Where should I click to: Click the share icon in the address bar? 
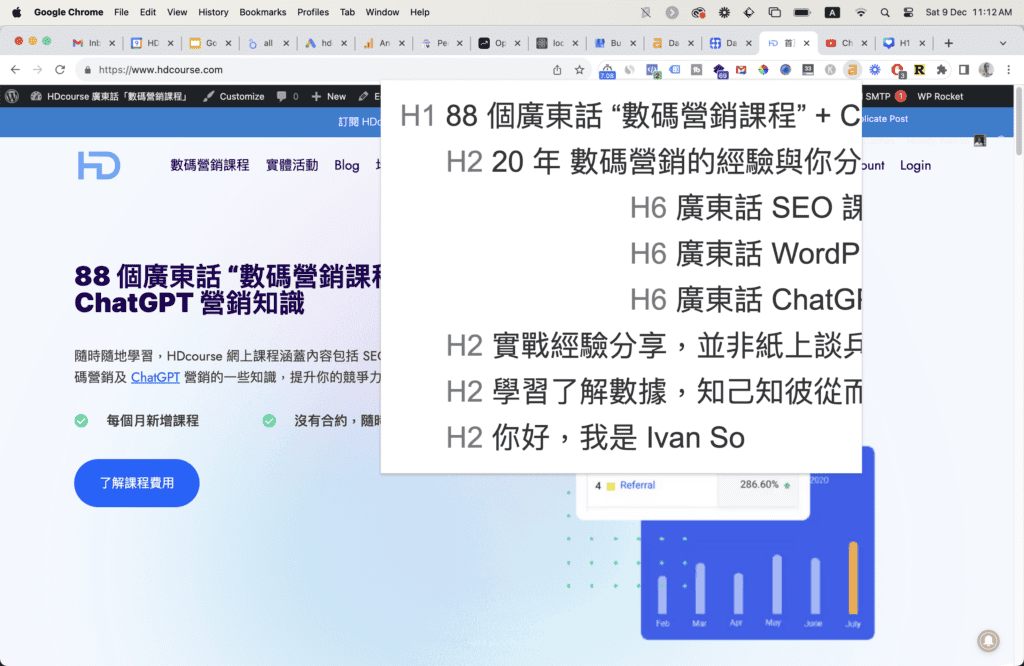tap(556, 70)
